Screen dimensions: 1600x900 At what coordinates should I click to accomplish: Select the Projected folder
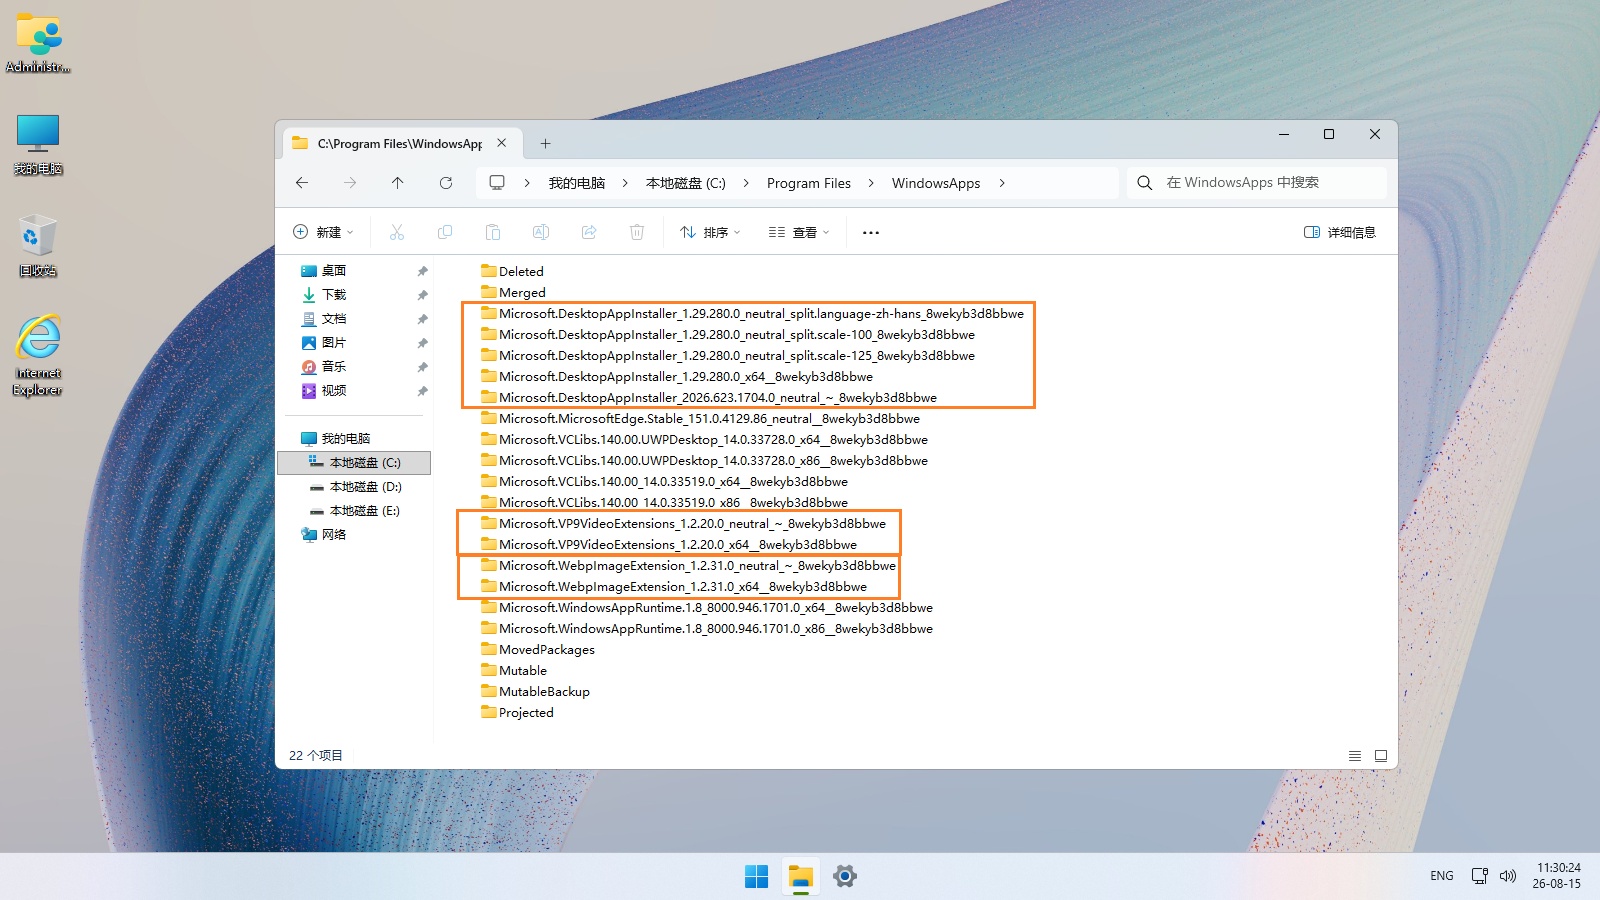[x=516, y=712]
